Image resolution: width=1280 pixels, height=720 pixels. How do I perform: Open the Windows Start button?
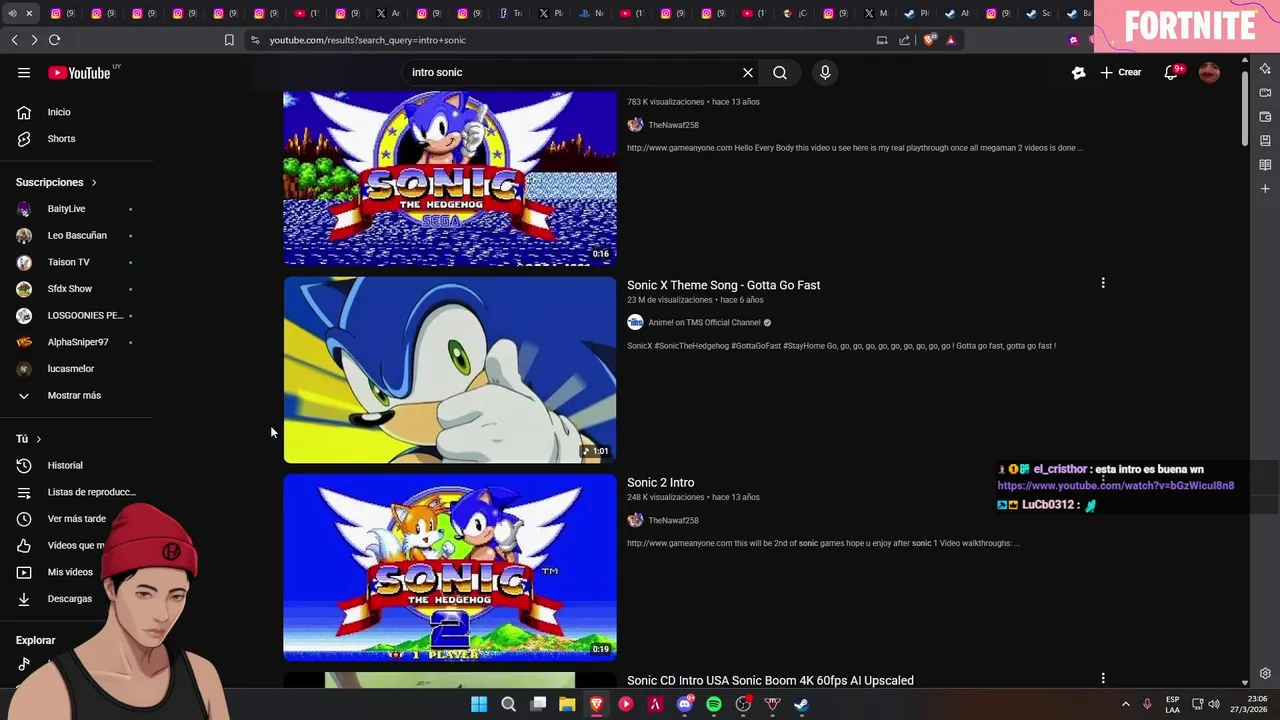[x=479, y=704]
